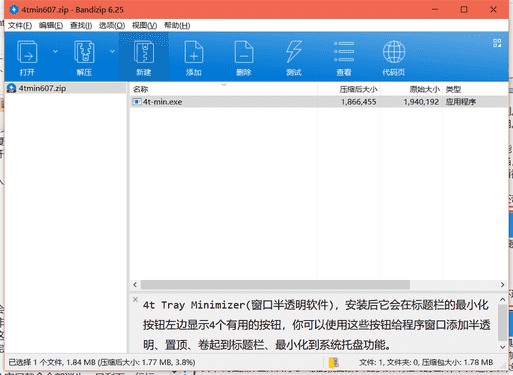Click the Extract (解压) toolbar icon
513x375 pixels.
tap(84, 52)
